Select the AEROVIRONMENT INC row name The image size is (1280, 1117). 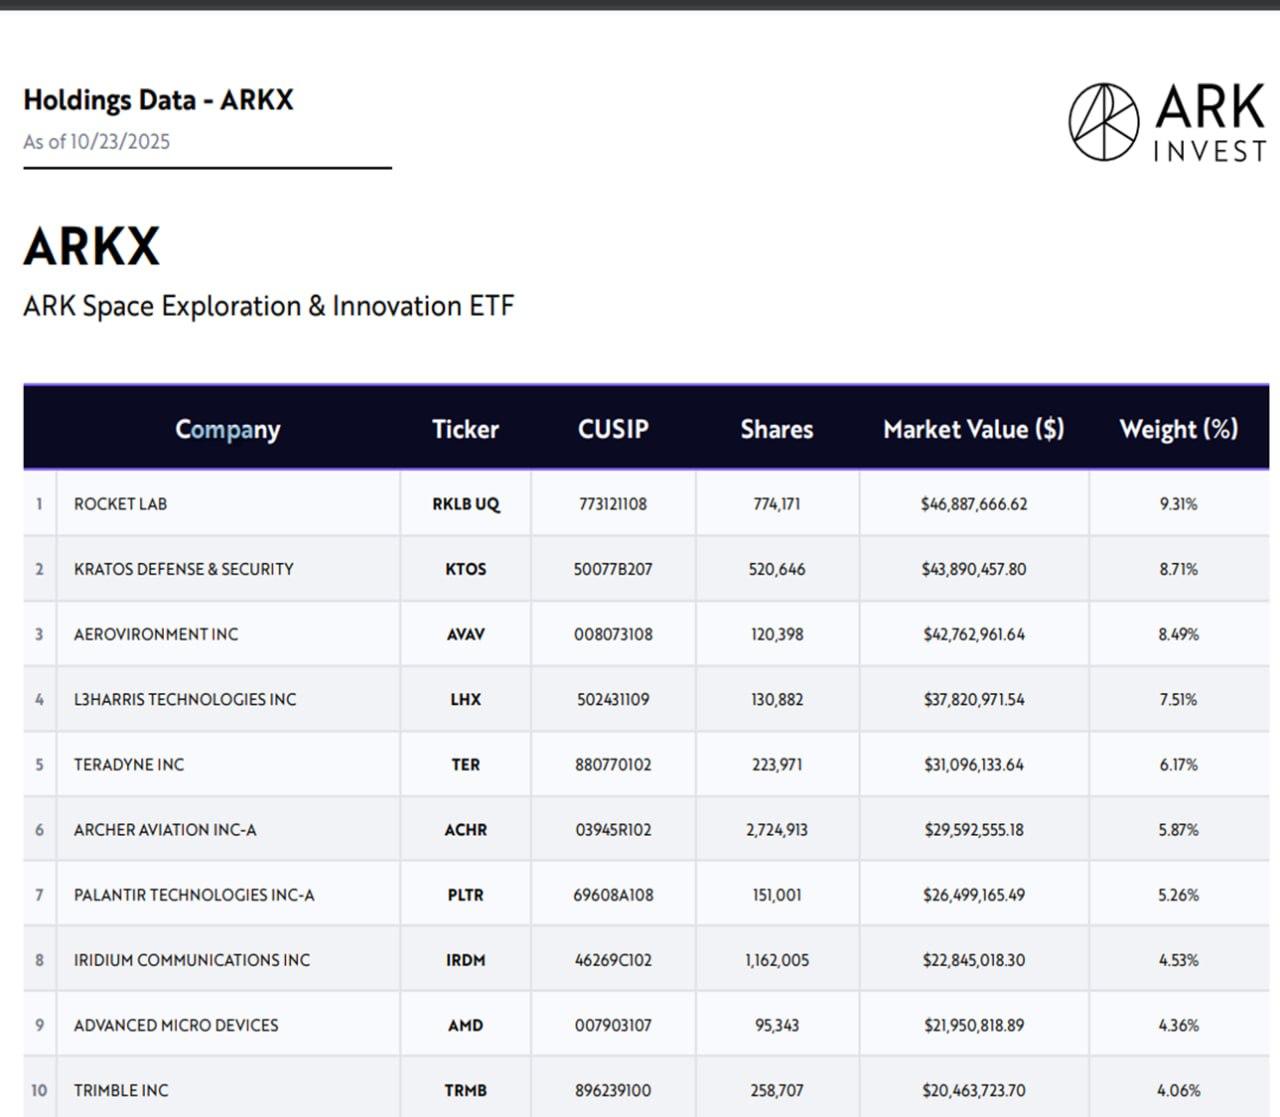click(156, 634)
